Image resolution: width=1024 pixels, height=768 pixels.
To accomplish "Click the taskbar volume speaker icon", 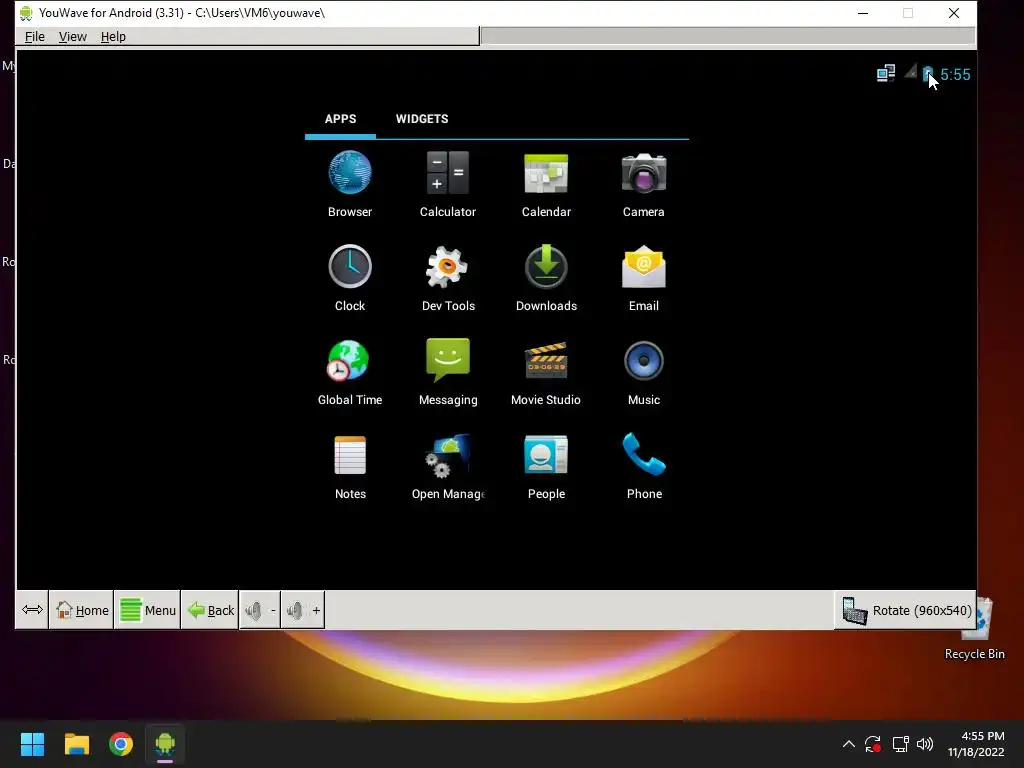I will (x=925, y=744).
